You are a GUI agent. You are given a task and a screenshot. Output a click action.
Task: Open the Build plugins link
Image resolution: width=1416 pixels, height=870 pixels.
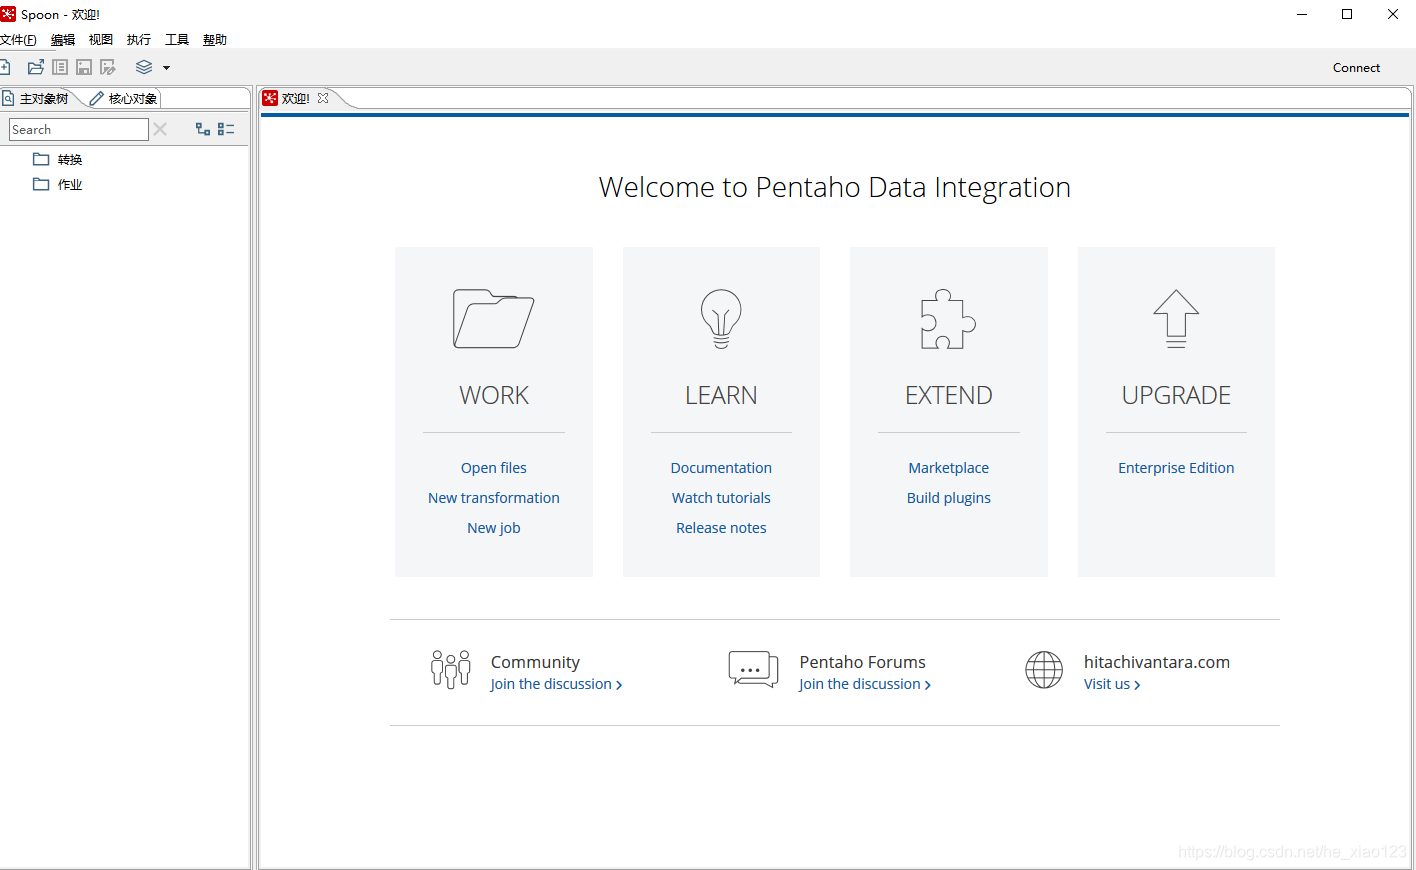coord(948,498)
